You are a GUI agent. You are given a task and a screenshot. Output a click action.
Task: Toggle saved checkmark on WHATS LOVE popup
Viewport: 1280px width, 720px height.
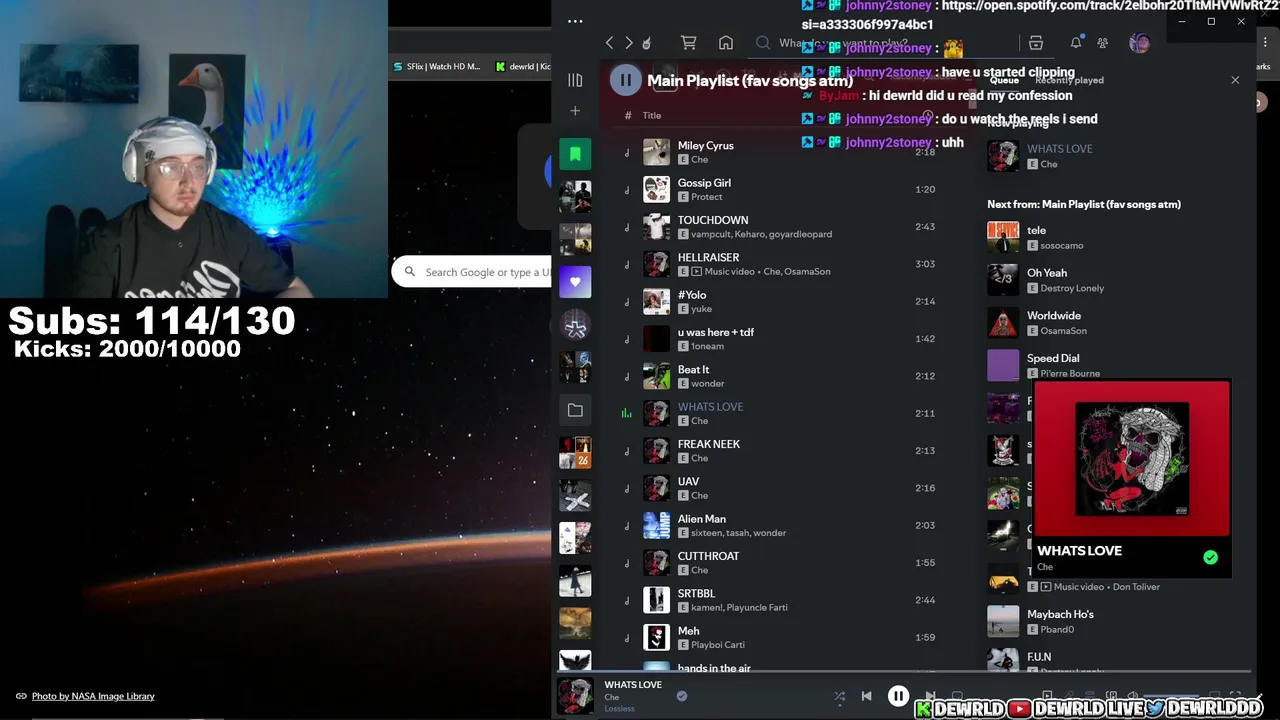(x=1210, y=557)
